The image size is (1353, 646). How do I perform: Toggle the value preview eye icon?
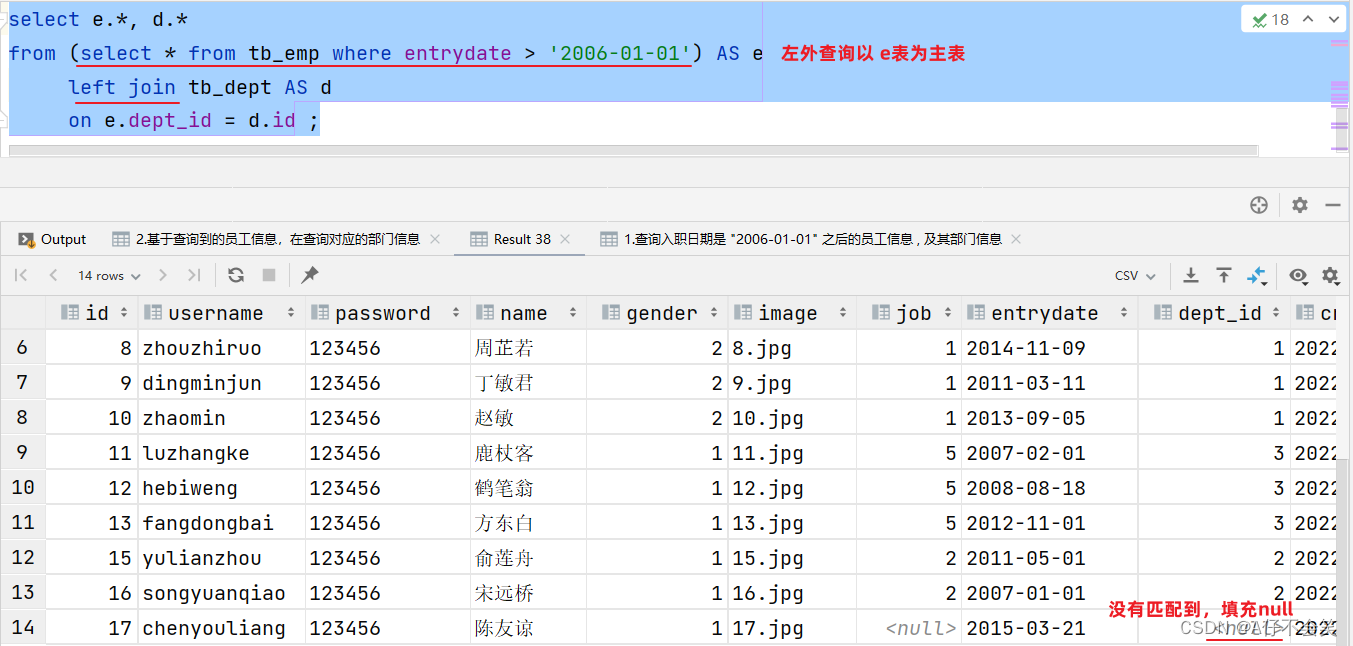tap(1296, 276)
